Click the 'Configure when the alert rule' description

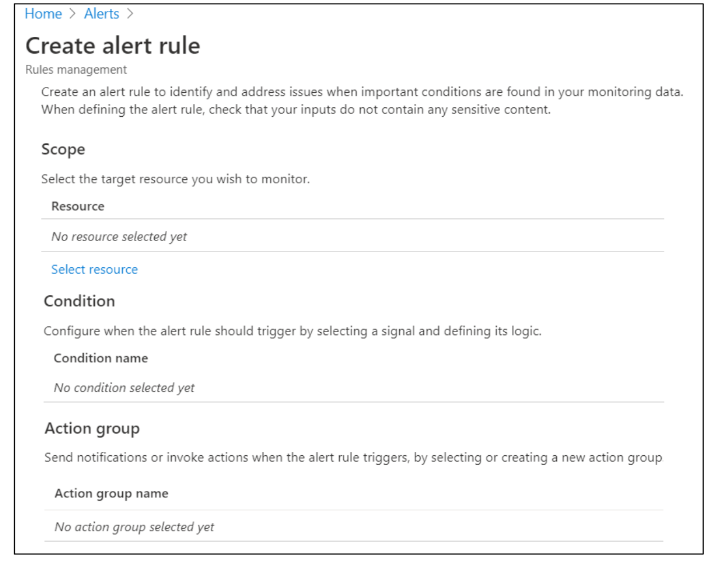(x=293, y=331)
